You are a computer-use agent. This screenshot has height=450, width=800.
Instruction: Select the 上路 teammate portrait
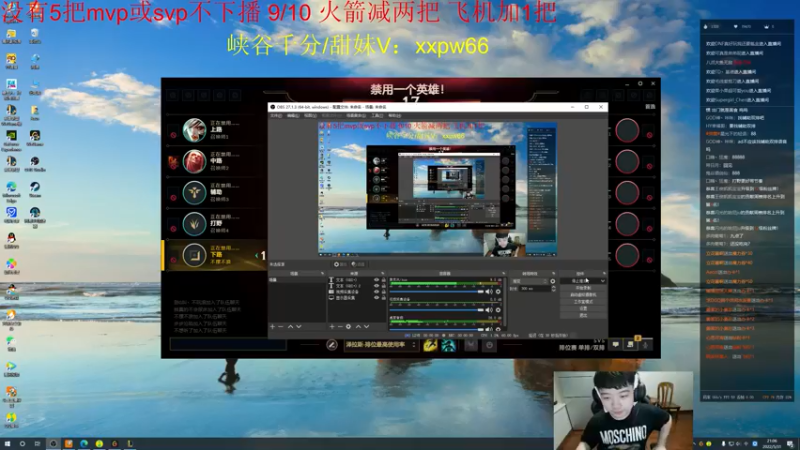point(194,130)
